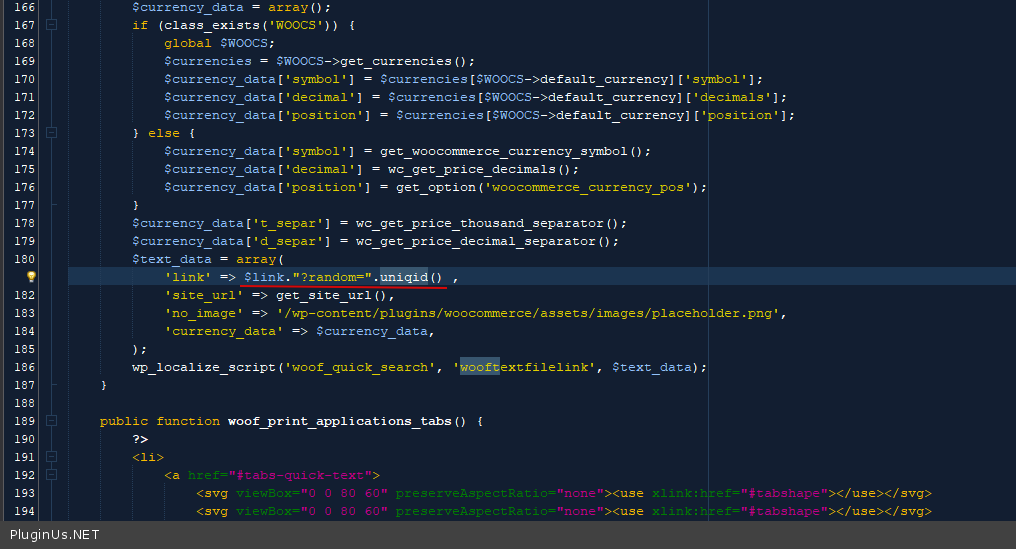Click the #tabs-quick-text href value
This screenshot has height=549, width=1016.
[x=299, y=475]
